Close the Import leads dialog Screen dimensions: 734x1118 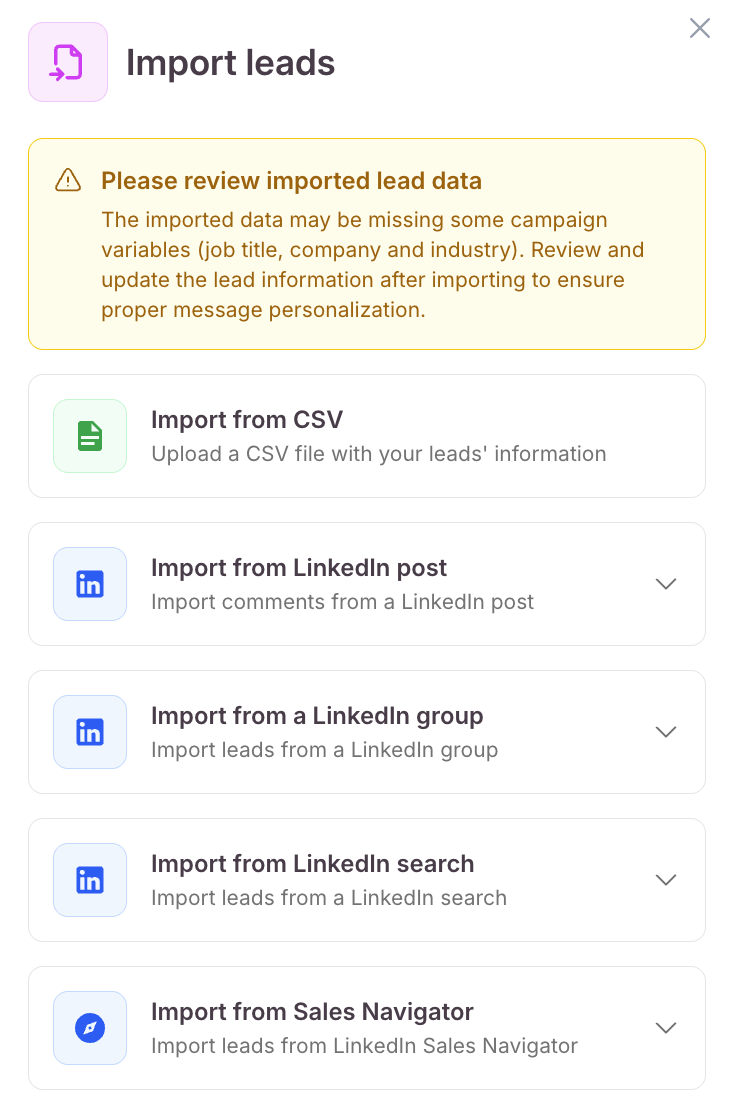click(x=700, y=28)
